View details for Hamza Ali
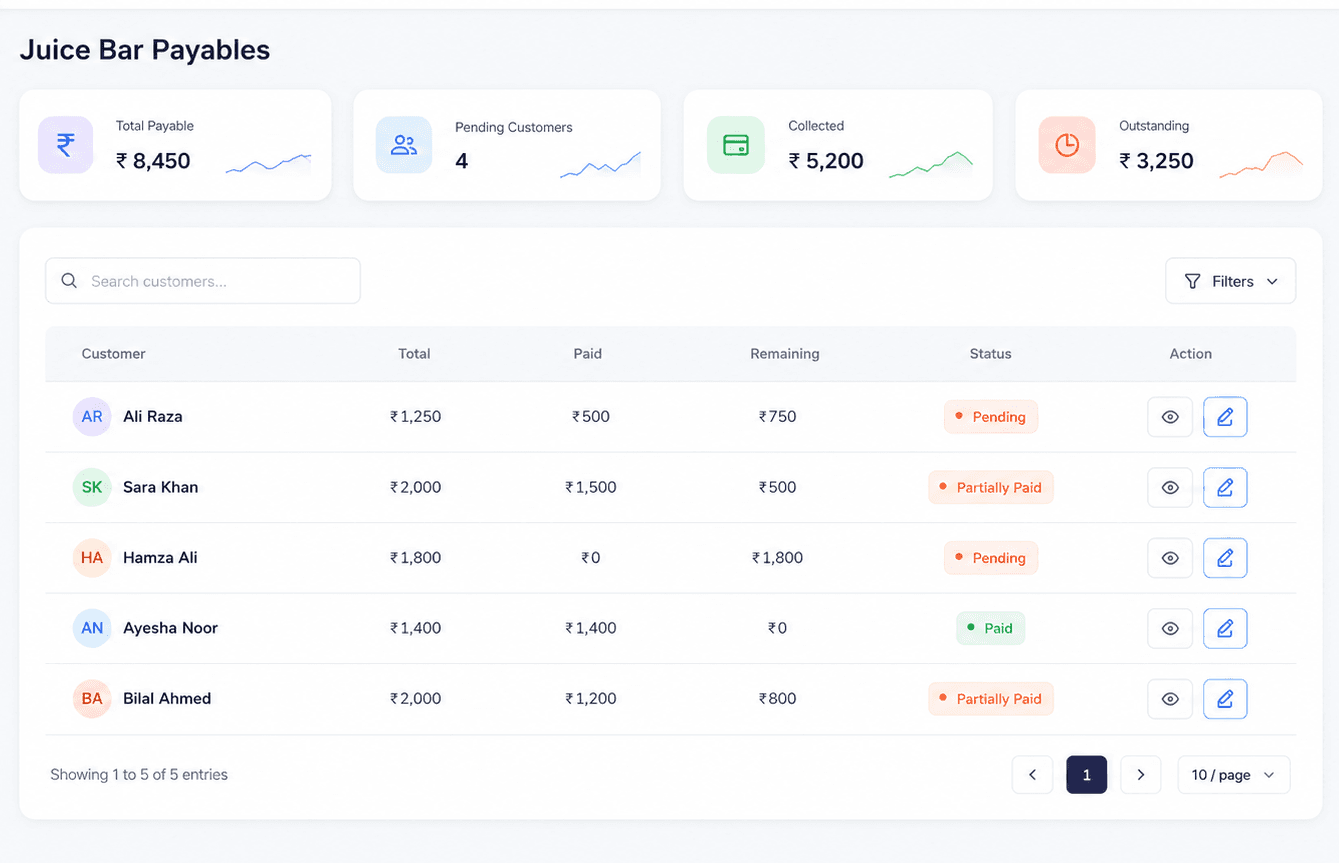This screenshot has height=863, width=1339. click(x=1170, y=558)
